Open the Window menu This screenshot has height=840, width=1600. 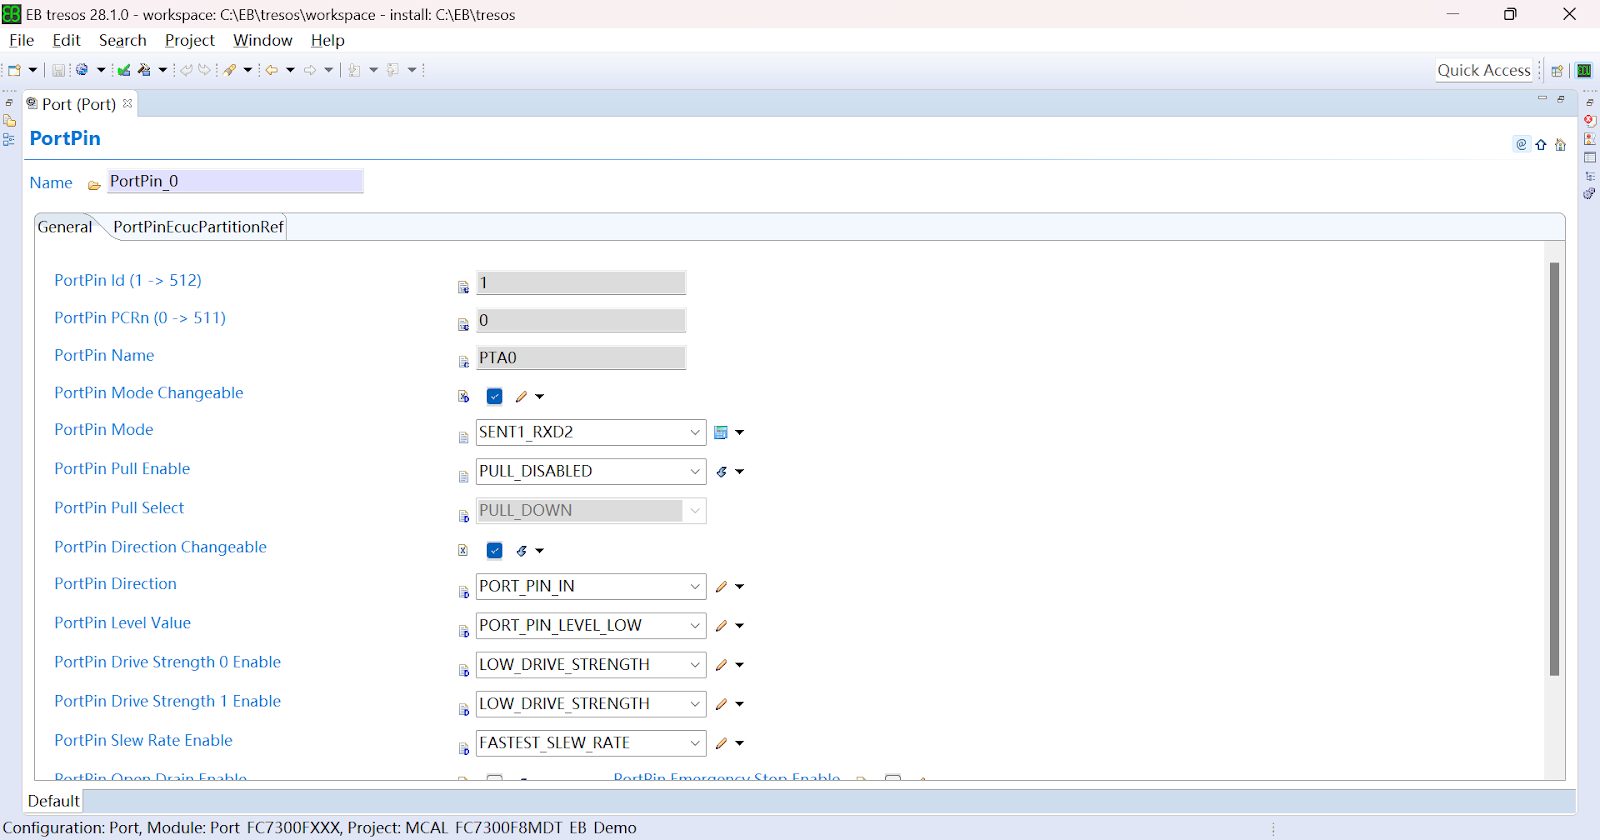[x=263, y=40]
